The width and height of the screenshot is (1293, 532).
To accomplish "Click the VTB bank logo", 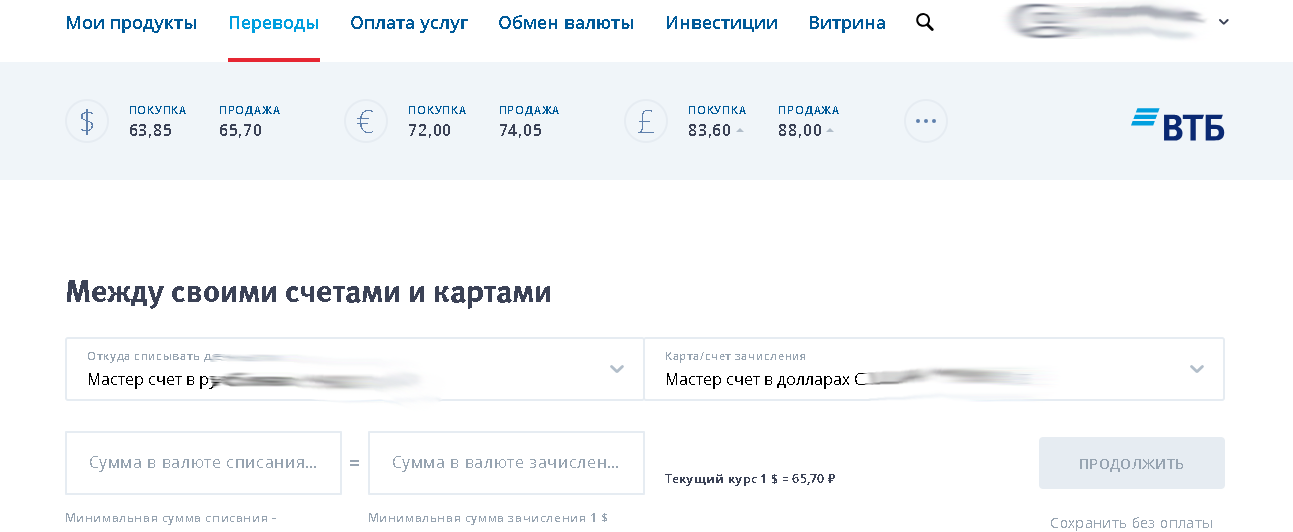I will pos(1178,124).
